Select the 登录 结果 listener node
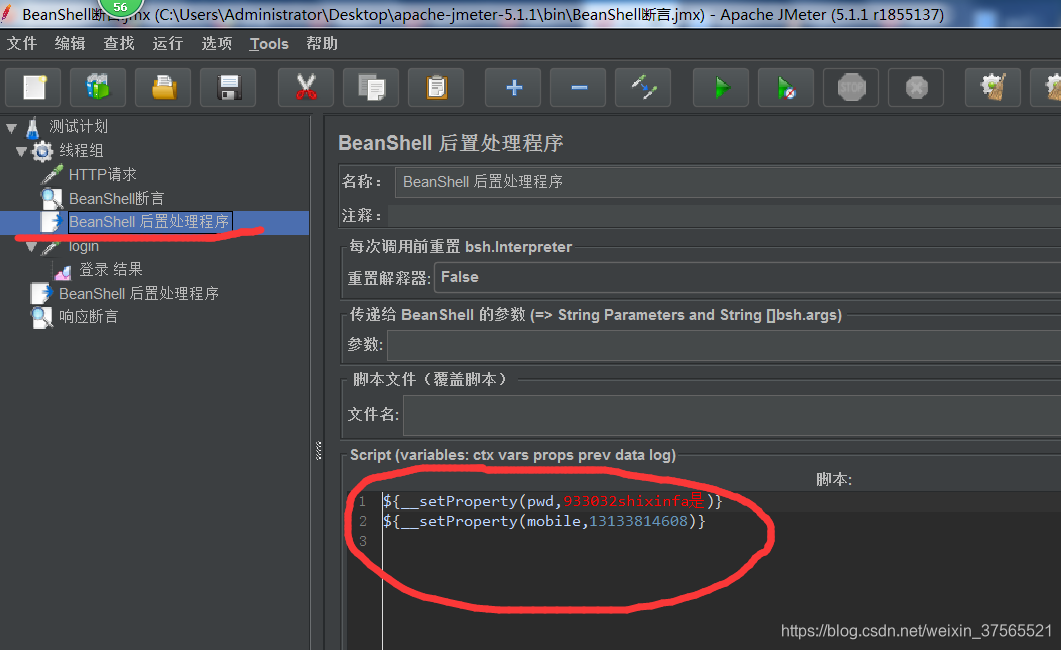 coord(111,269)
